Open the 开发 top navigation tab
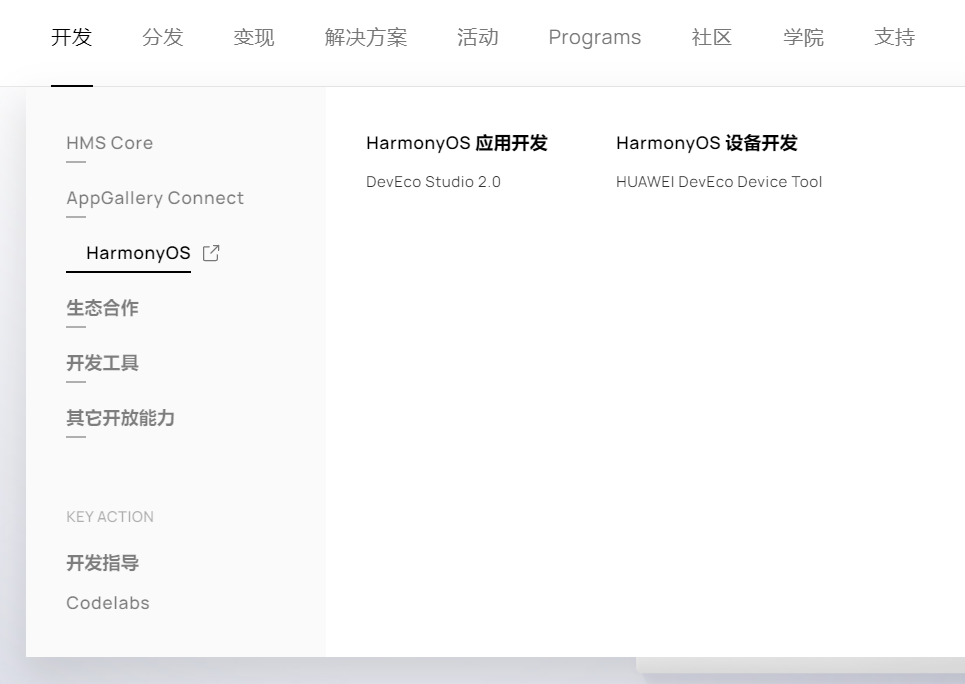Screen dimensions: 965x684 (71, 37)
